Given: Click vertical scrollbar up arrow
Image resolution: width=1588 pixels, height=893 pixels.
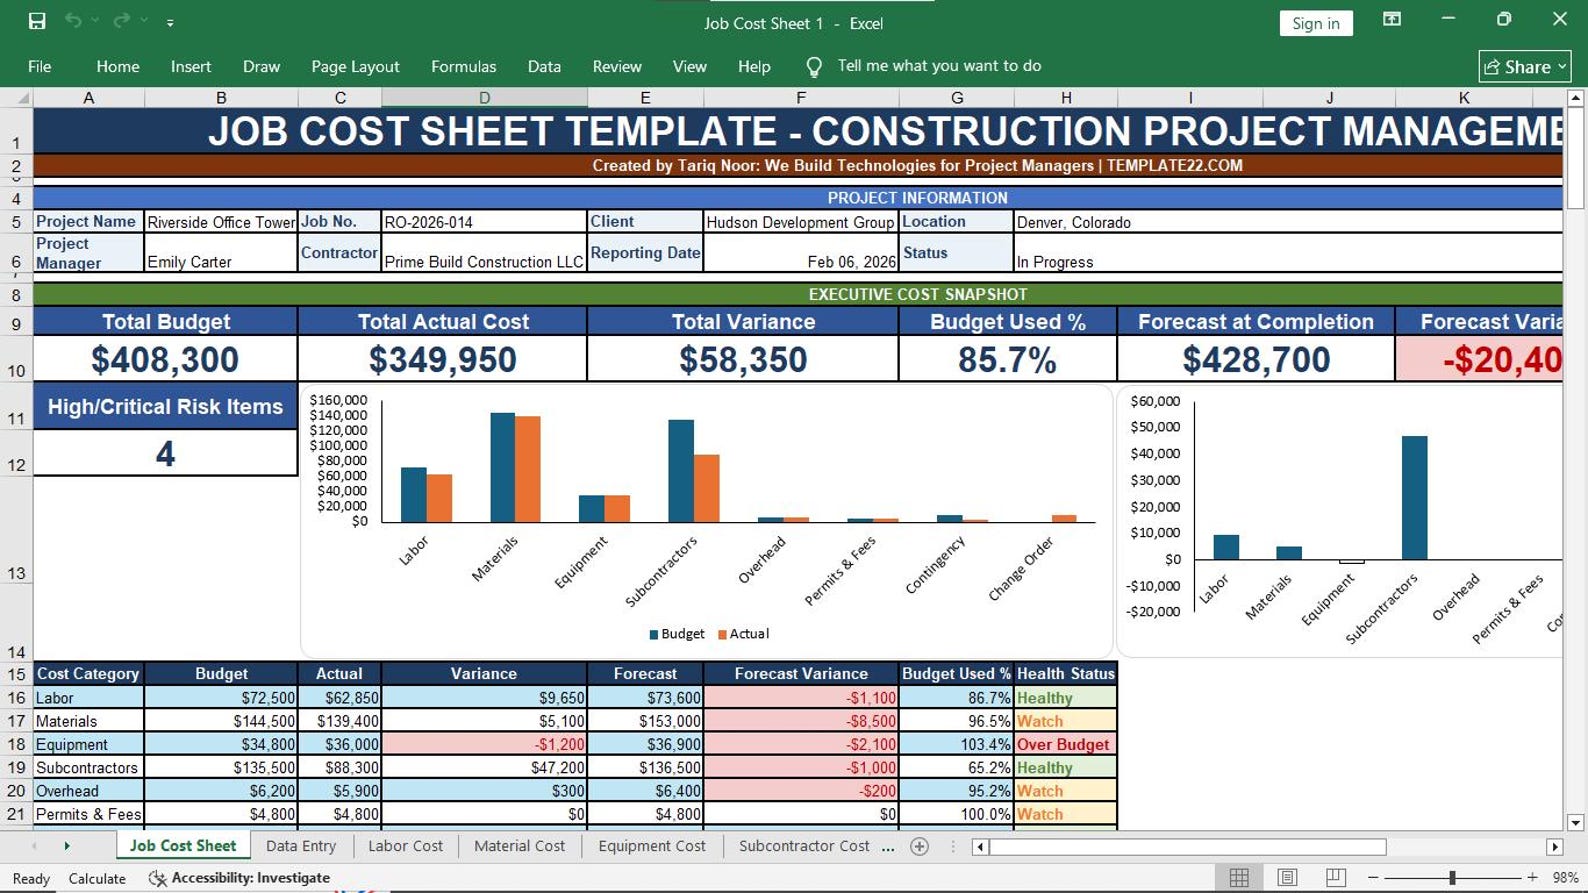Looking at the screenshot, I should pos(1576,98).
